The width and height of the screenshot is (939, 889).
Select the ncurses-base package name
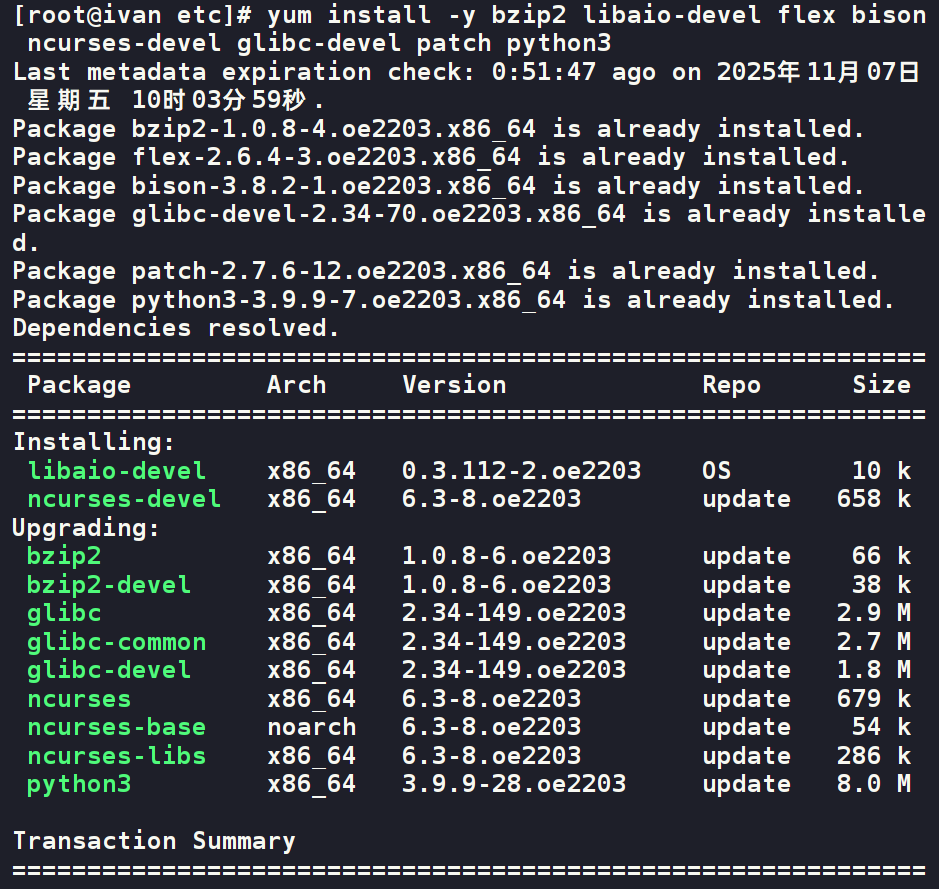(x=117, y=727)
